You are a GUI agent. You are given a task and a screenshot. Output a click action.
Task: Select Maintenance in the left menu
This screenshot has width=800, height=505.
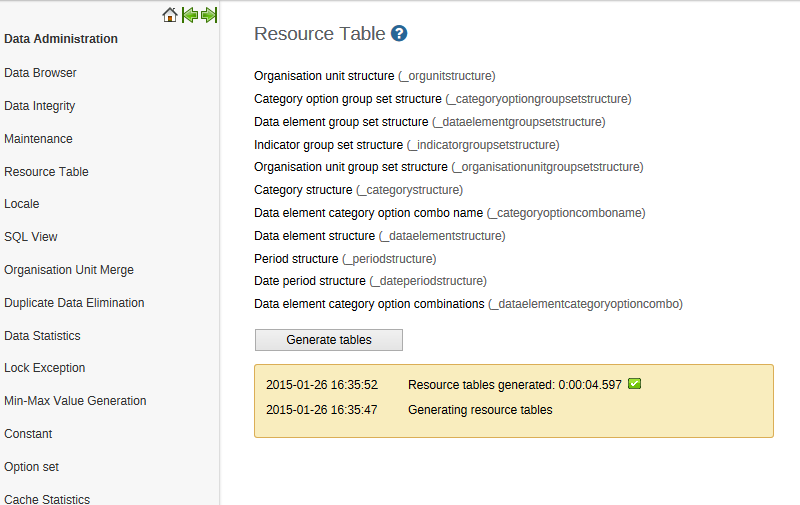coord(38,139)
